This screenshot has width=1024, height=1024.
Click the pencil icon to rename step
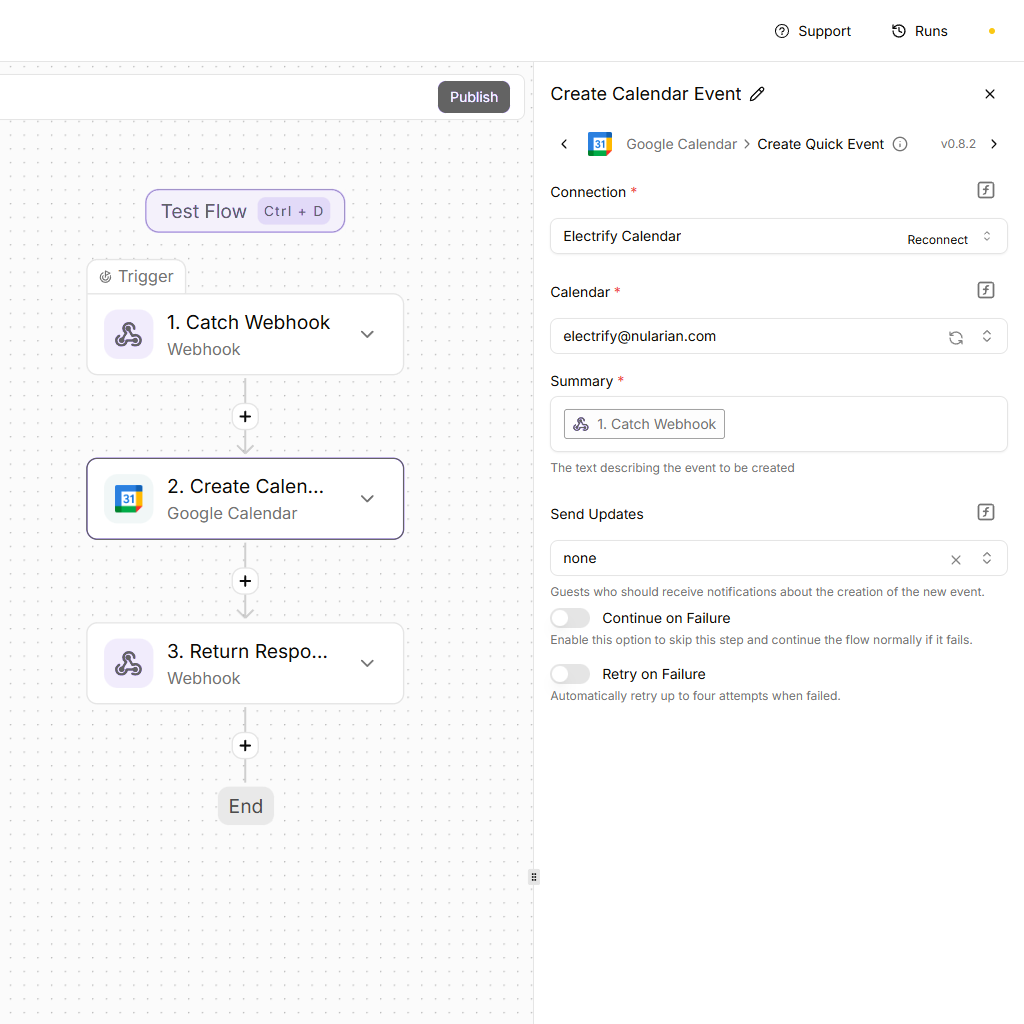757,94
